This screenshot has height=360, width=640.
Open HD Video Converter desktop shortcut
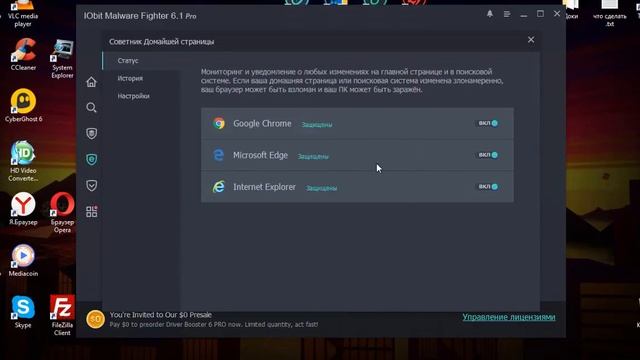[23, 161]
